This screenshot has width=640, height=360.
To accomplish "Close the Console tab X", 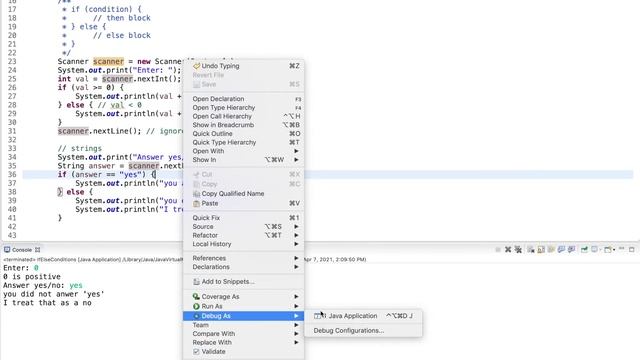I will coord(38,250).
